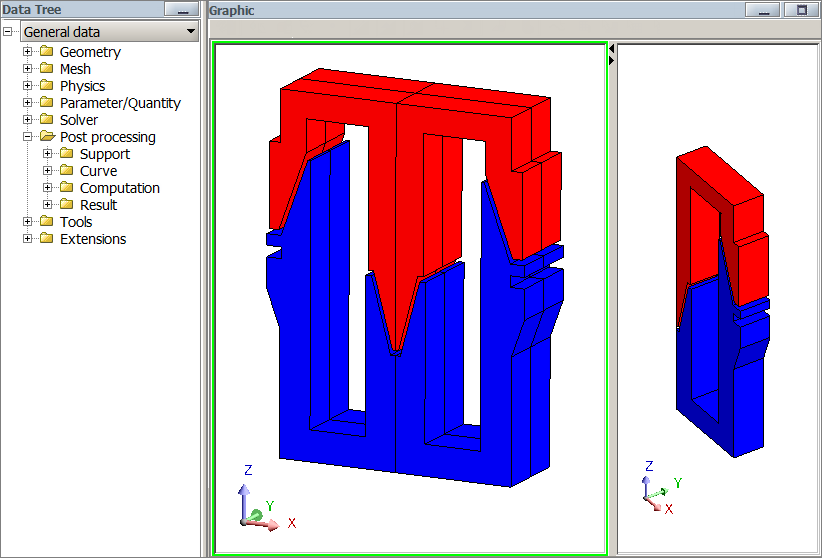Click the Solver folder icon
Image resolution: width=822 pixels, height=558 pixels.
click(x=46, y=120)
